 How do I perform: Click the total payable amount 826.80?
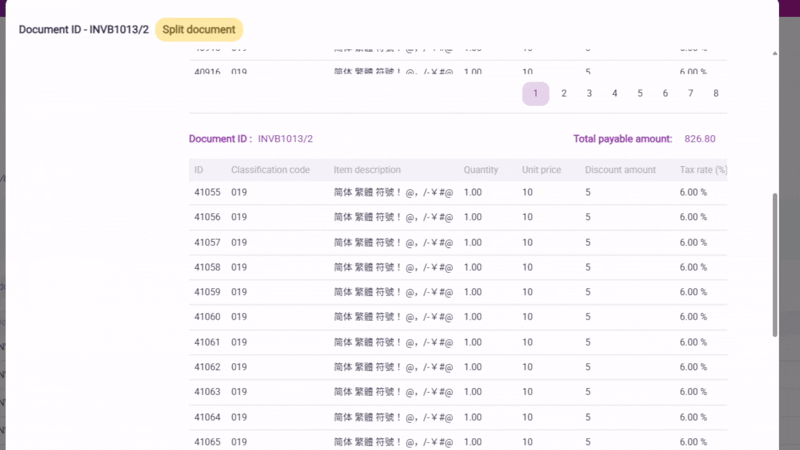point(699,139)
